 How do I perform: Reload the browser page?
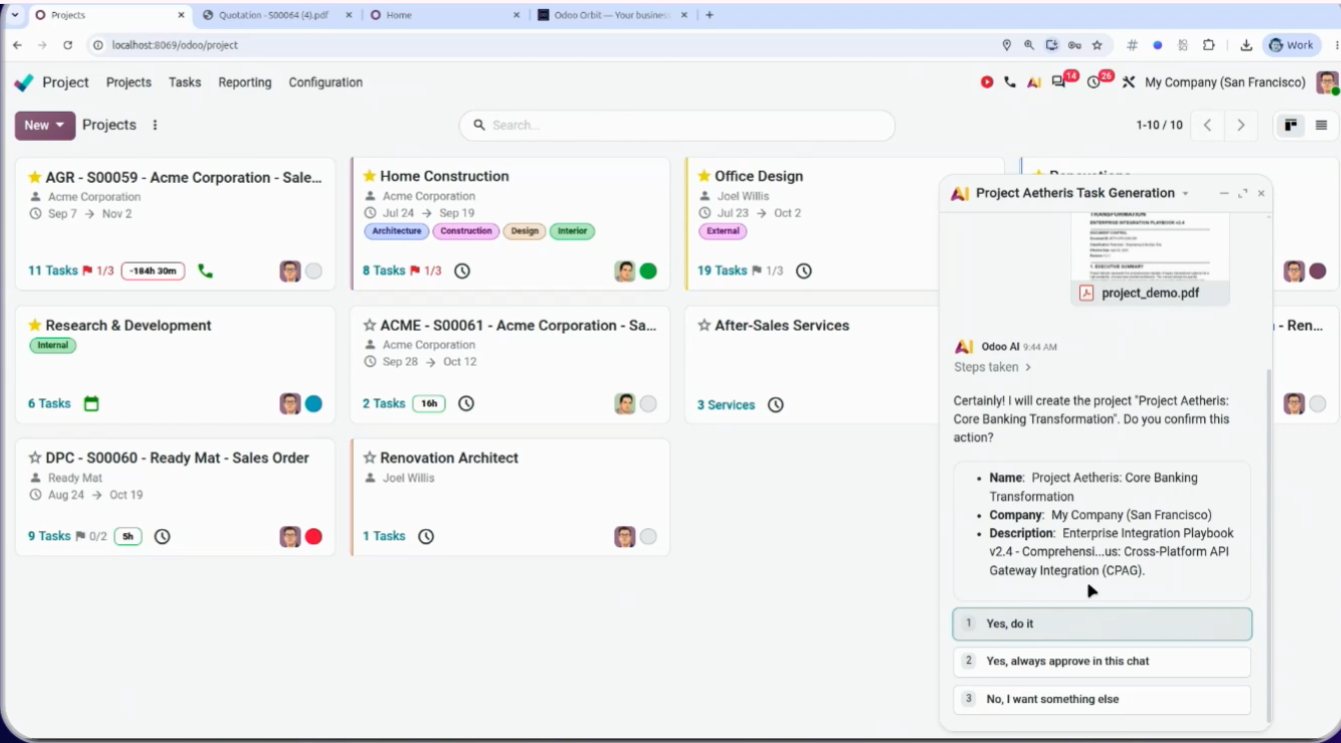[68, 45]
